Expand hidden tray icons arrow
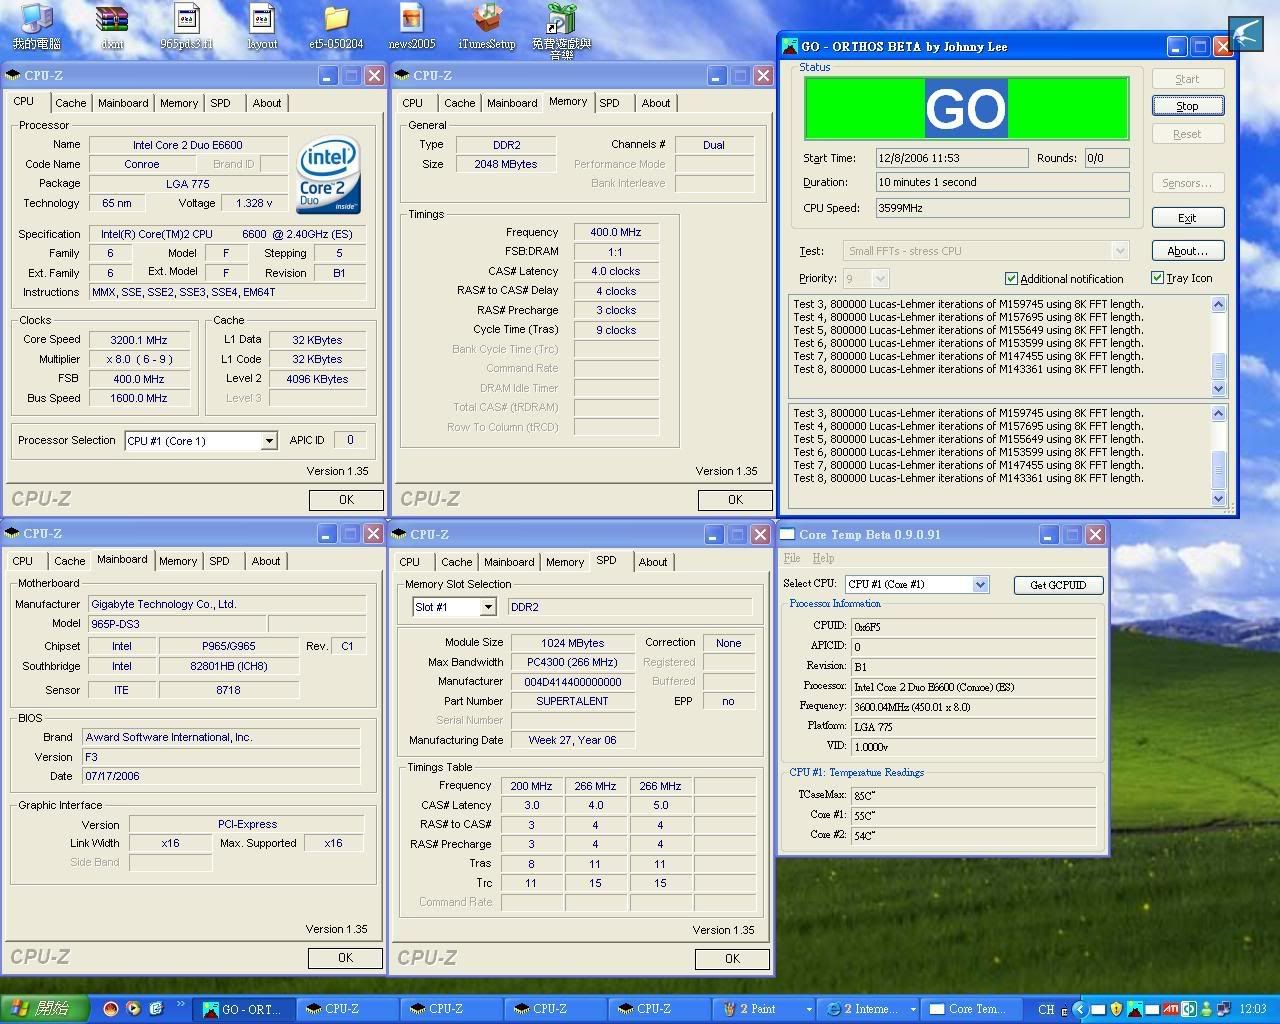 tap(1080, 1009)
